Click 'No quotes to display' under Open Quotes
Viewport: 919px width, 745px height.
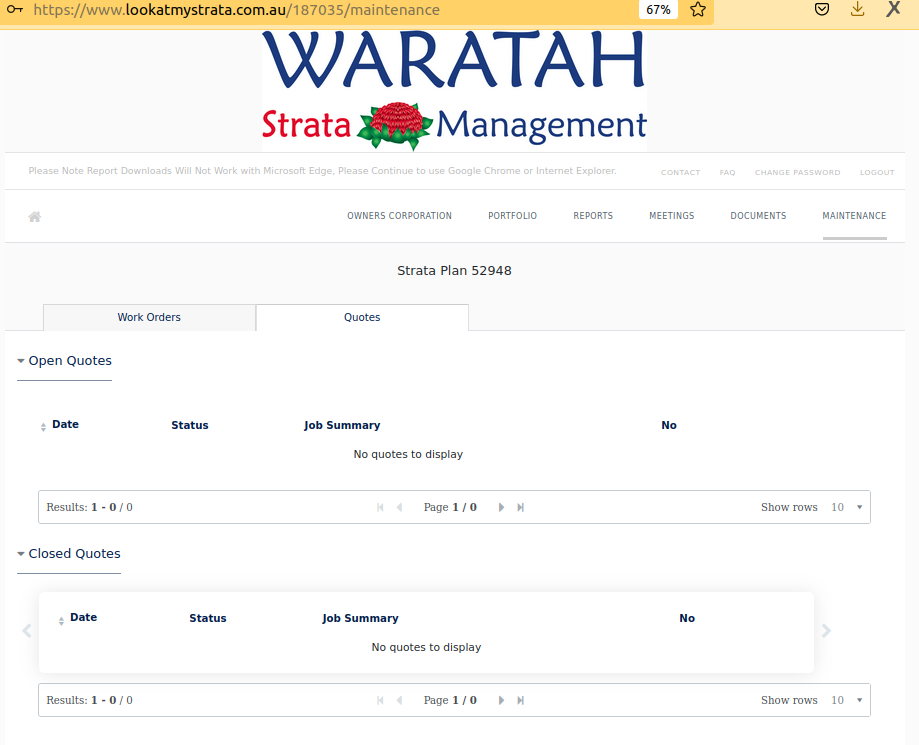click(x=408, y=454)
